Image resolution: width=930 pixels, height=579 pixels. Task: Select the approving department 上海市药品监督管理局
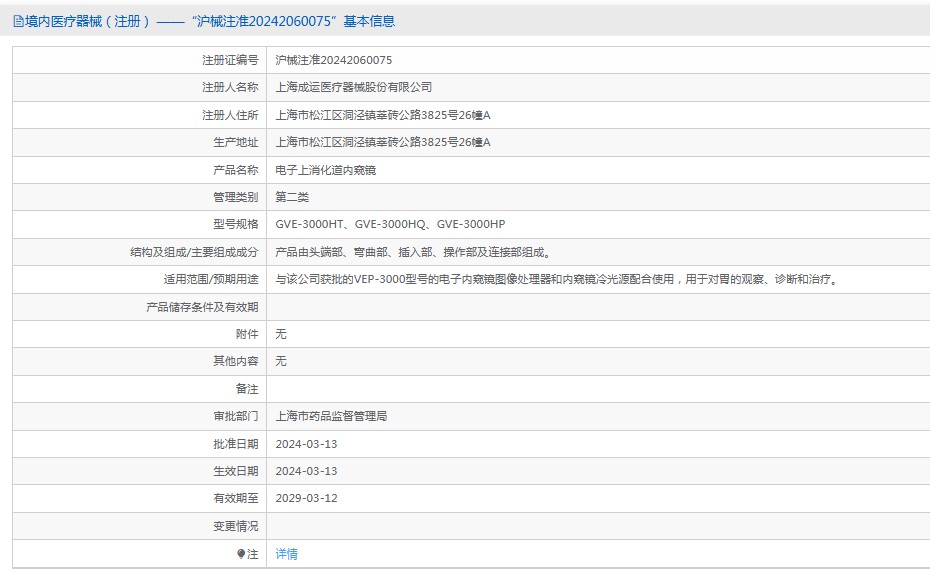coord(331,416)
